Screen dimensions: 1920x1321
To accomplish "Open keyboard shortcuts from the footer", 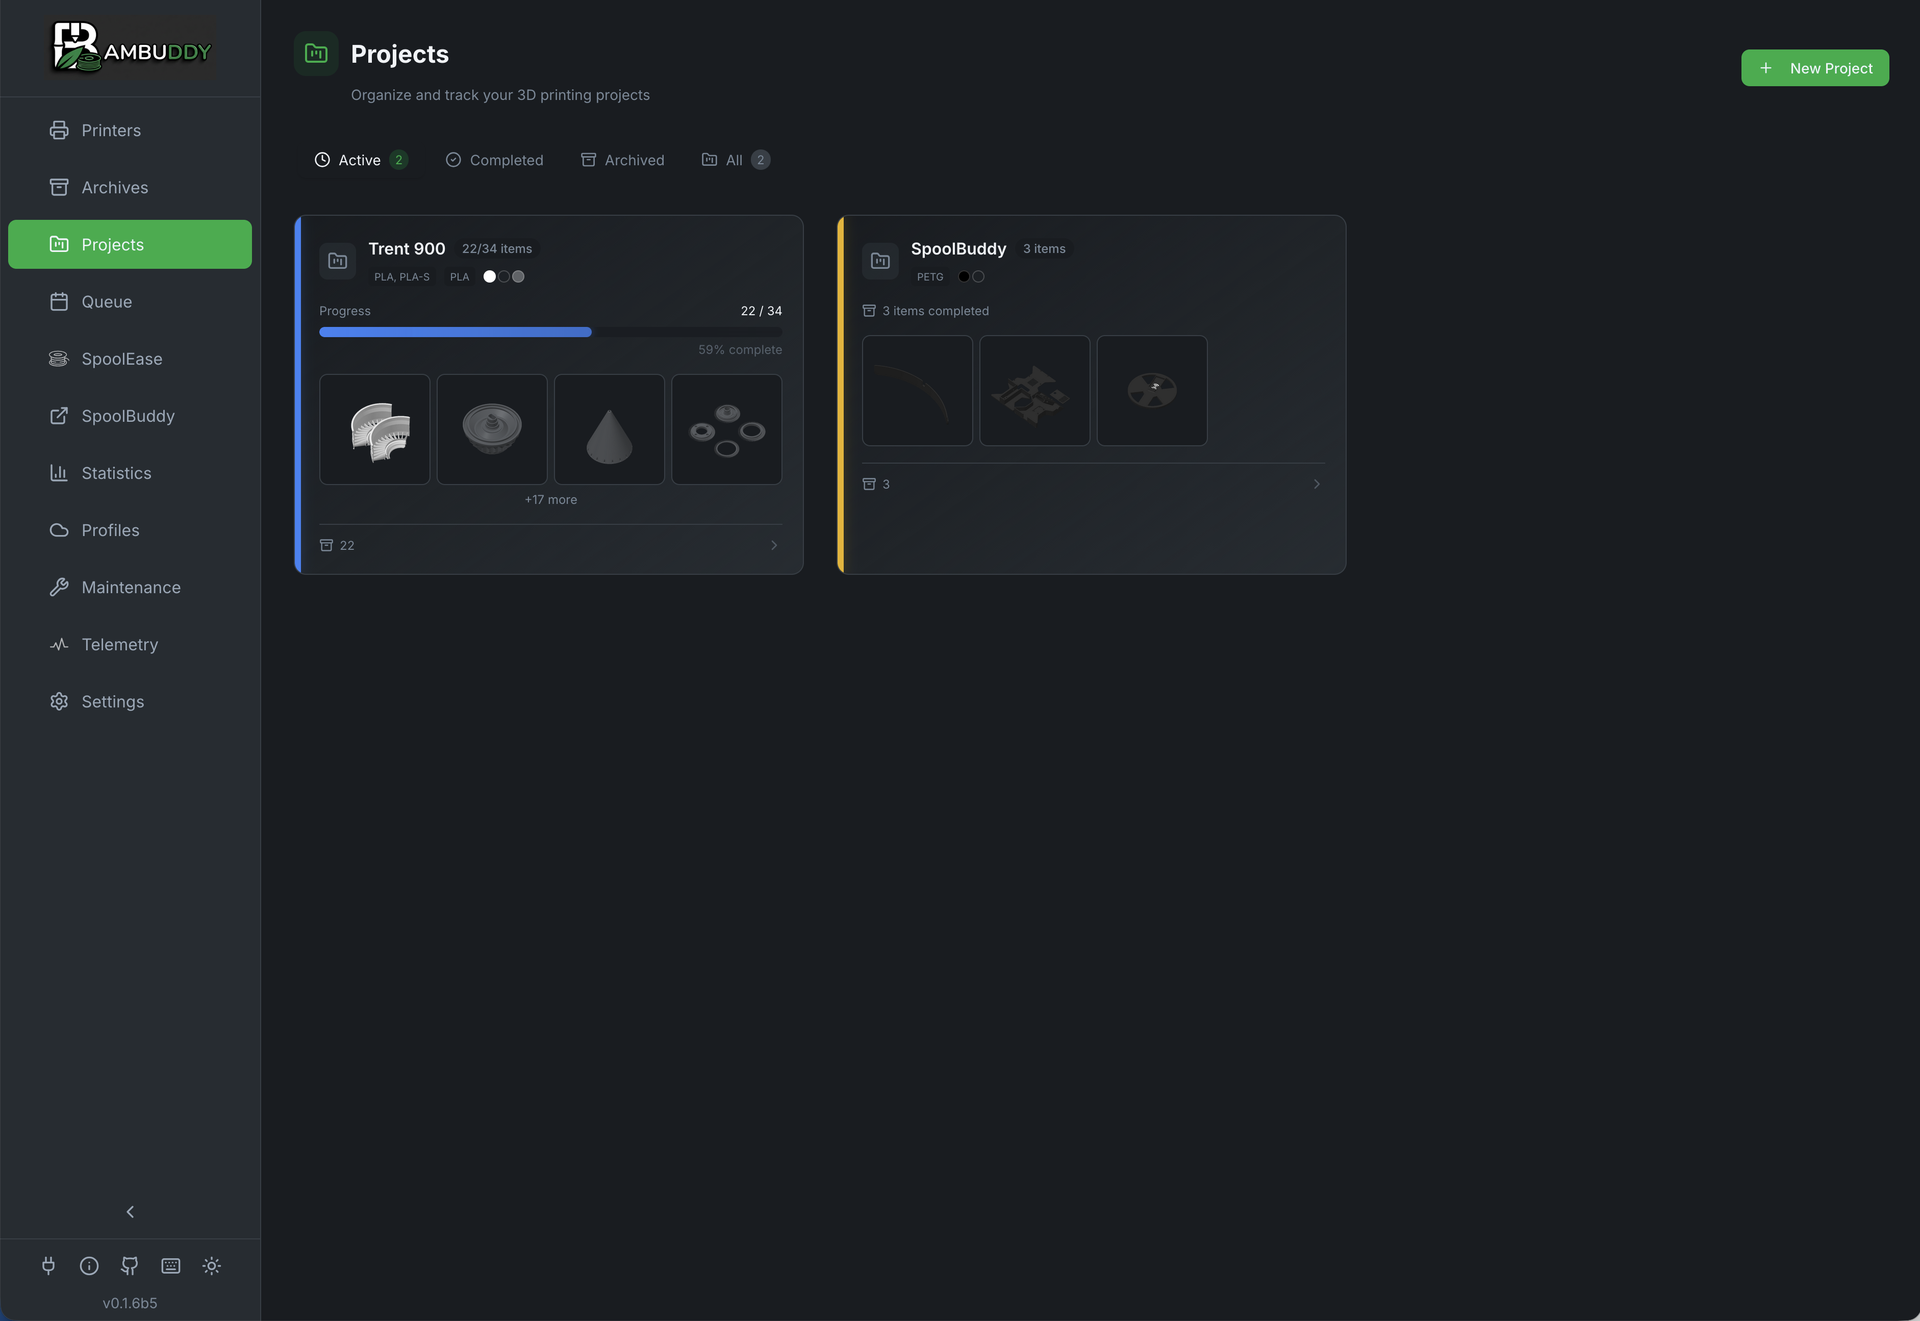I will coord(170,1265).
